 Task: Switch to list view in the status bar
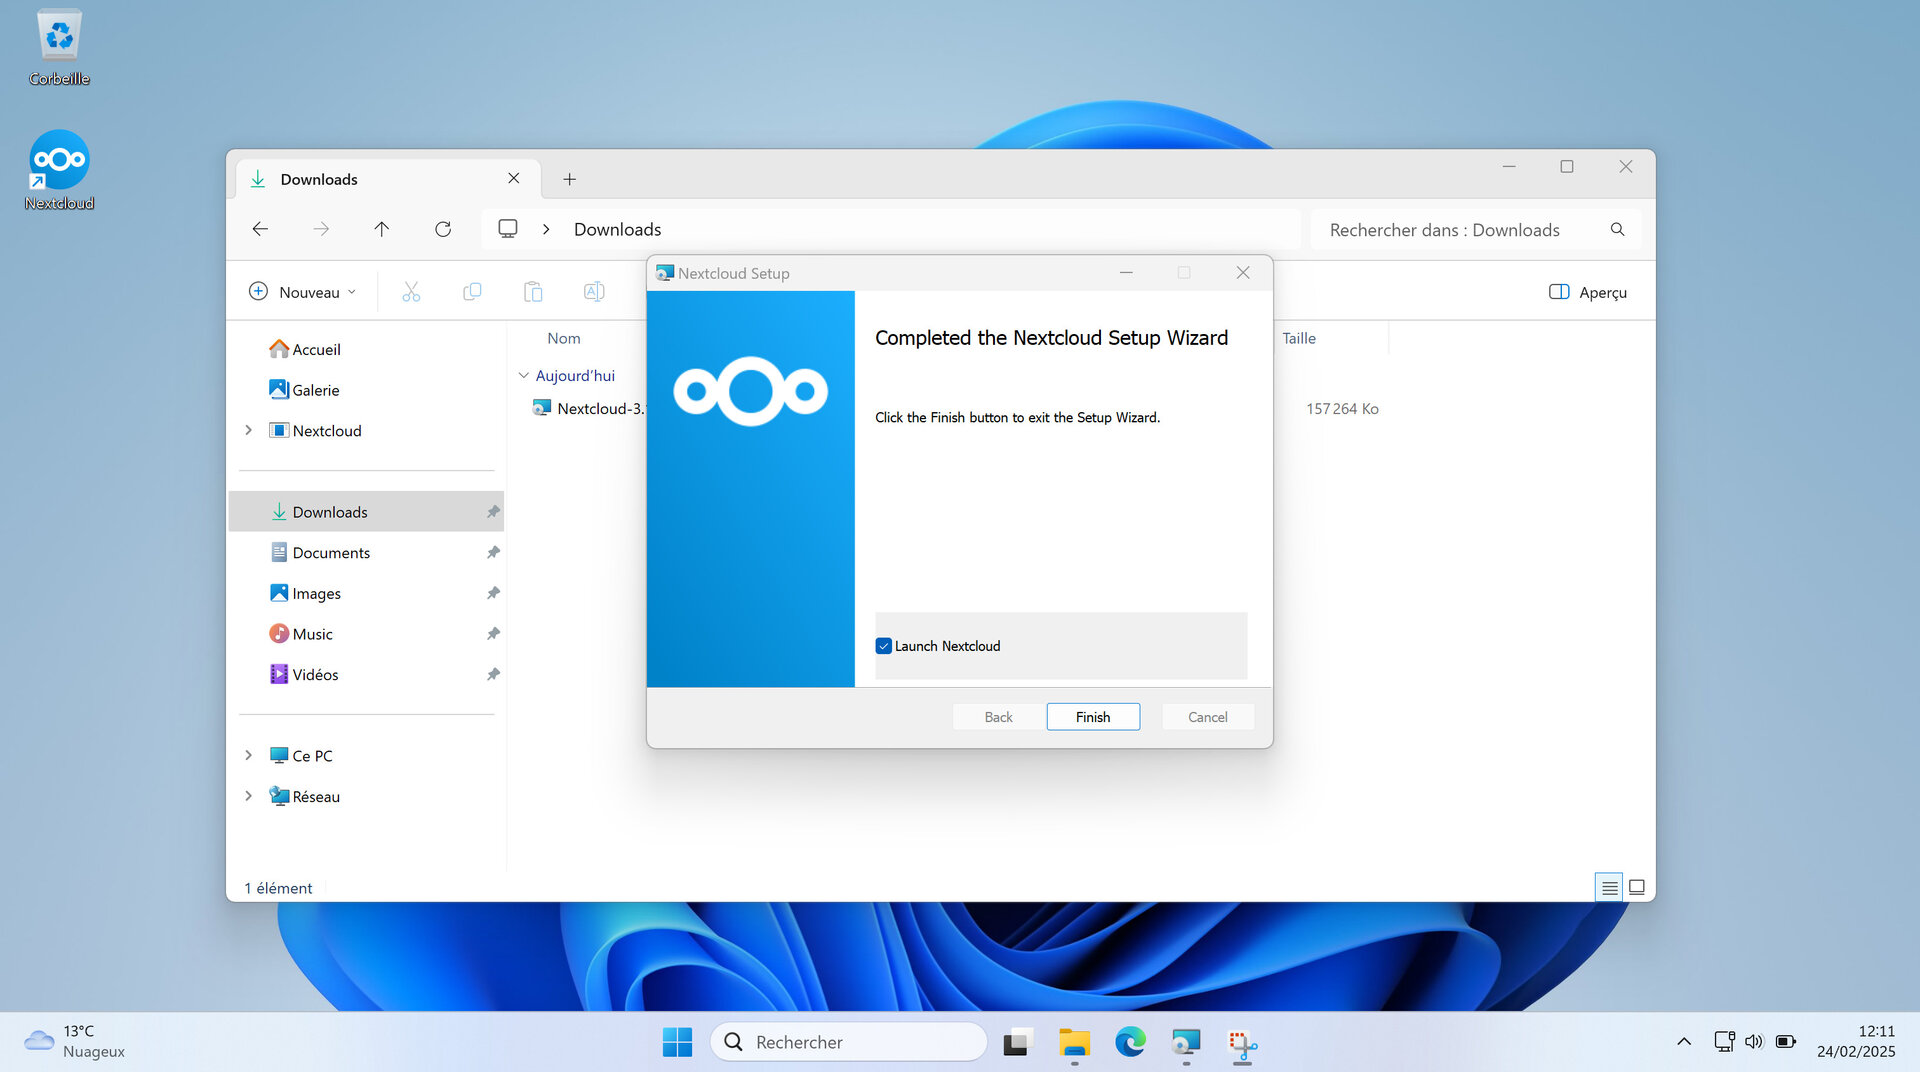coord(1608,887)
